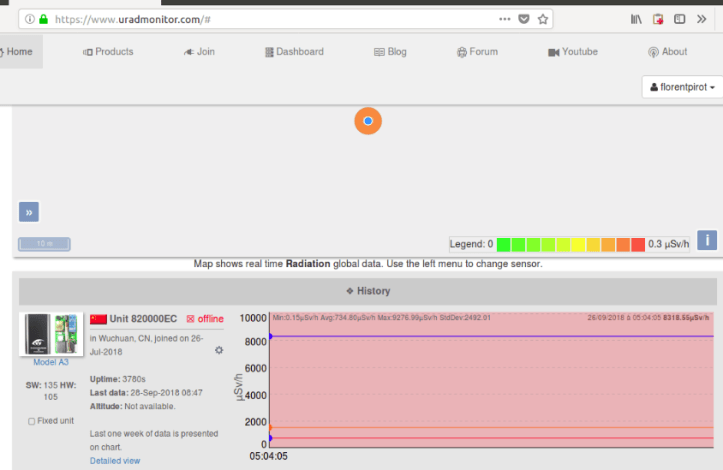Bookmark this page with the star
The image size is (723, 470).
(543, 19)
